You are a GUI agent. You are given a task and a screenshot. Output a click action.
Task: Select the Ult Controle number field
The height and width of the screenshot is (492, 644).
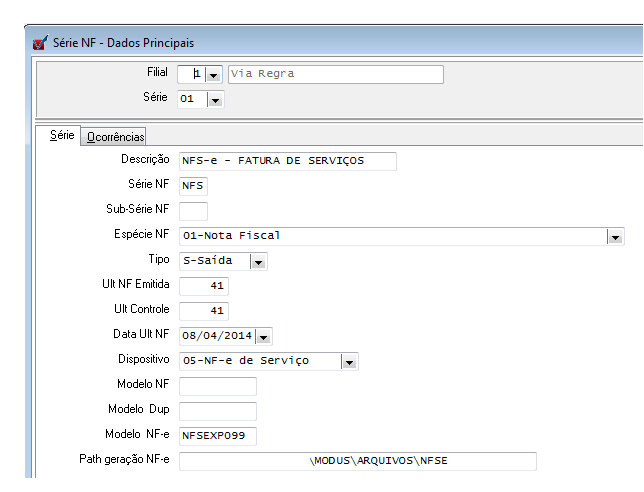204,311
